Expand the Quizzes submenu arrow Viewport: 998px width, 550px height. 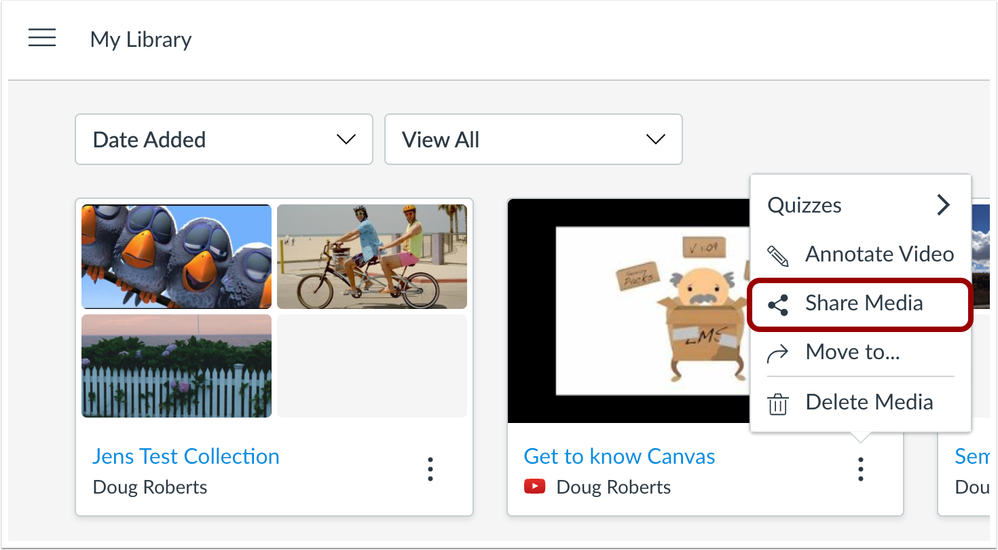942,205
